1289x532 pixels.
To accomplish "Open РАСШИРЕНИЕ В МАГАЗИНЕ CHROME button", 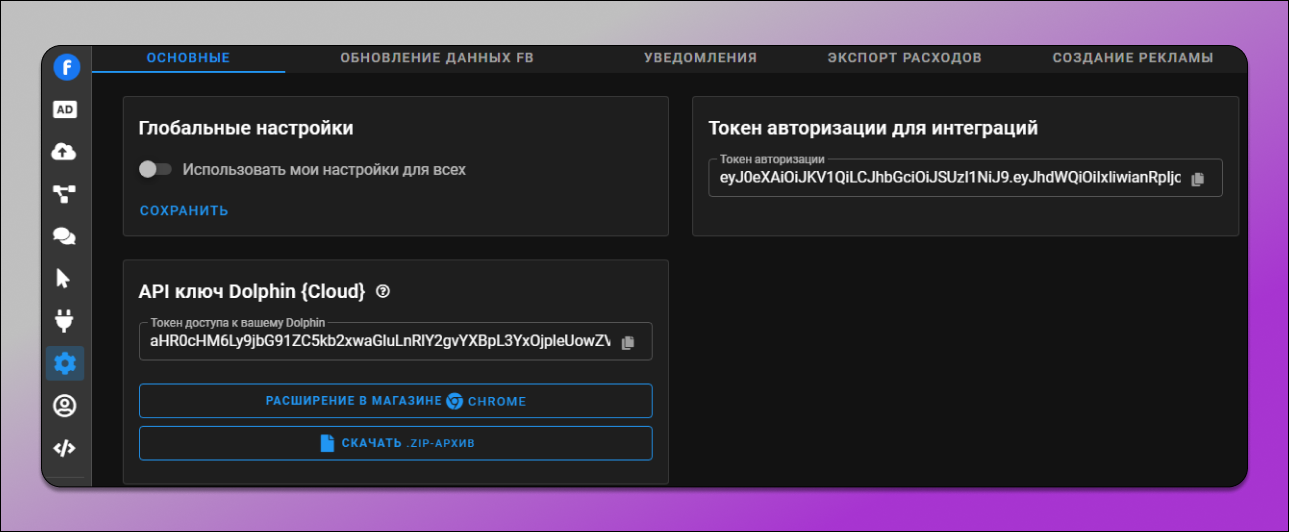I will 396,401.
